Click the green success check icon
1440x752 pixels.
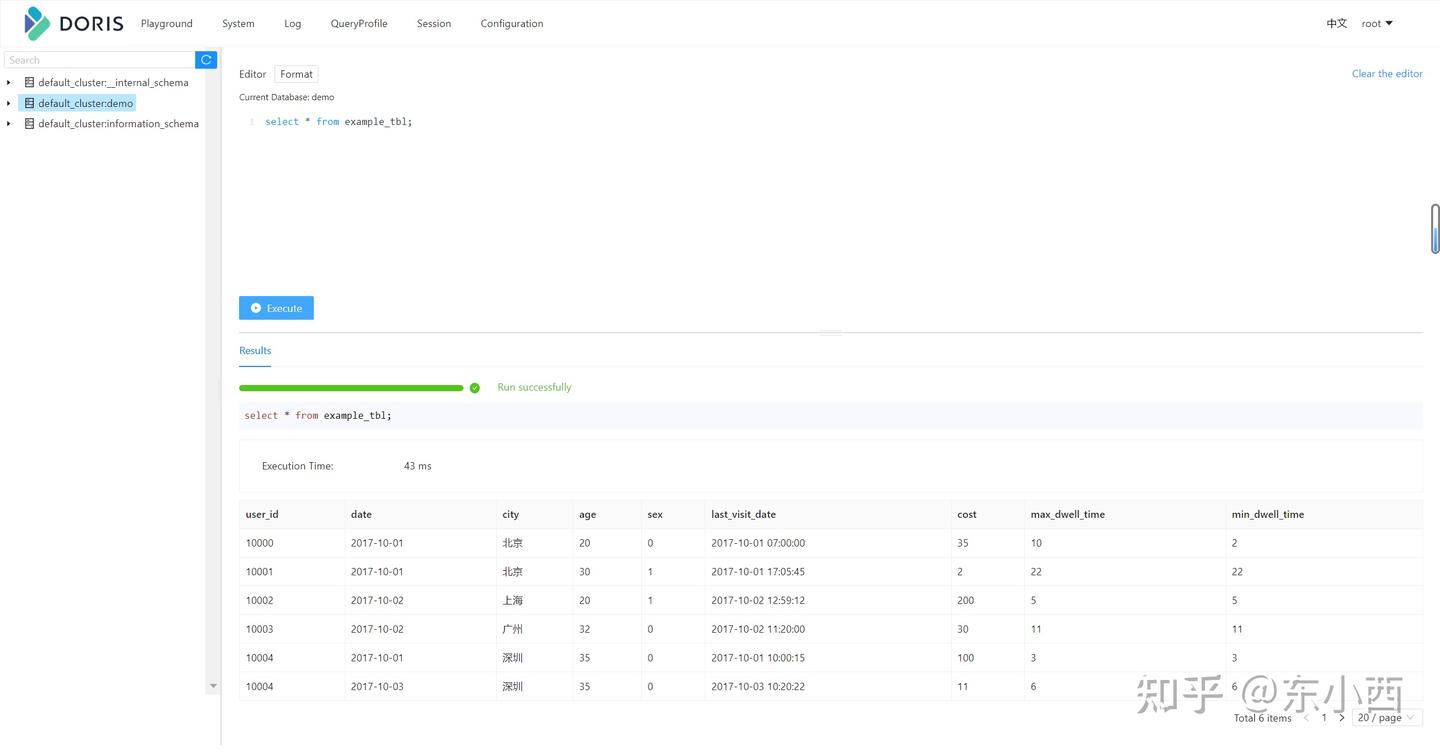click(475, 388)
